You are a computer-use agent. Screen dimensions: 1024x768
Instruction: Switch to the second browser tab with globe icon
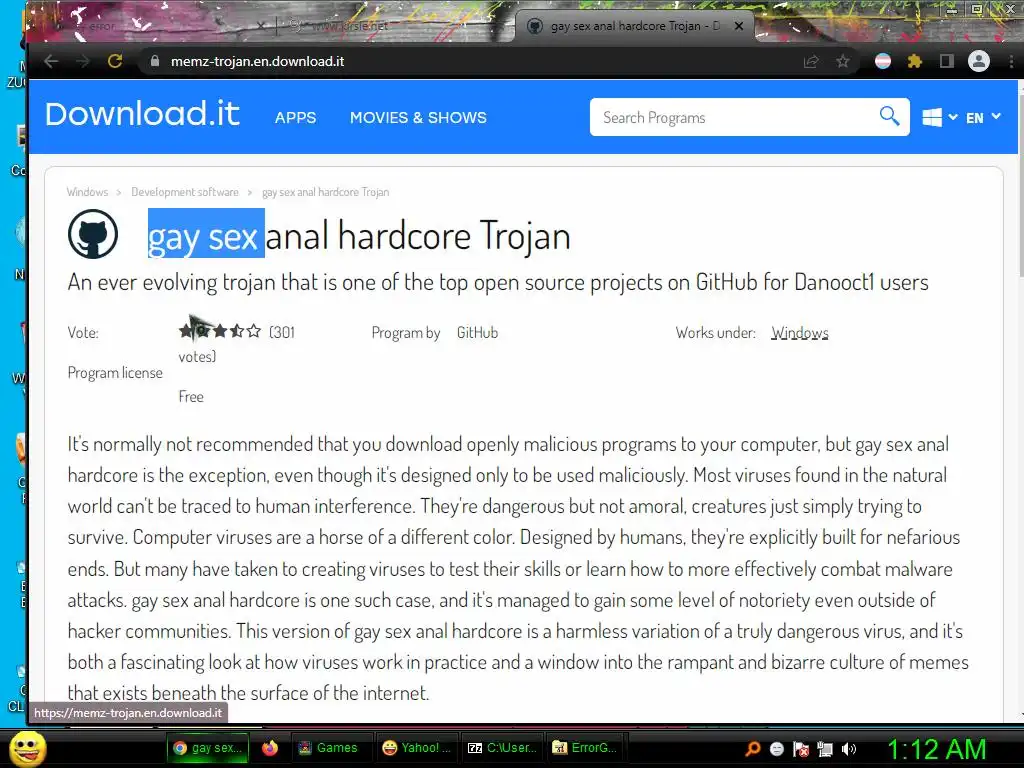click(x=392, y=26)
